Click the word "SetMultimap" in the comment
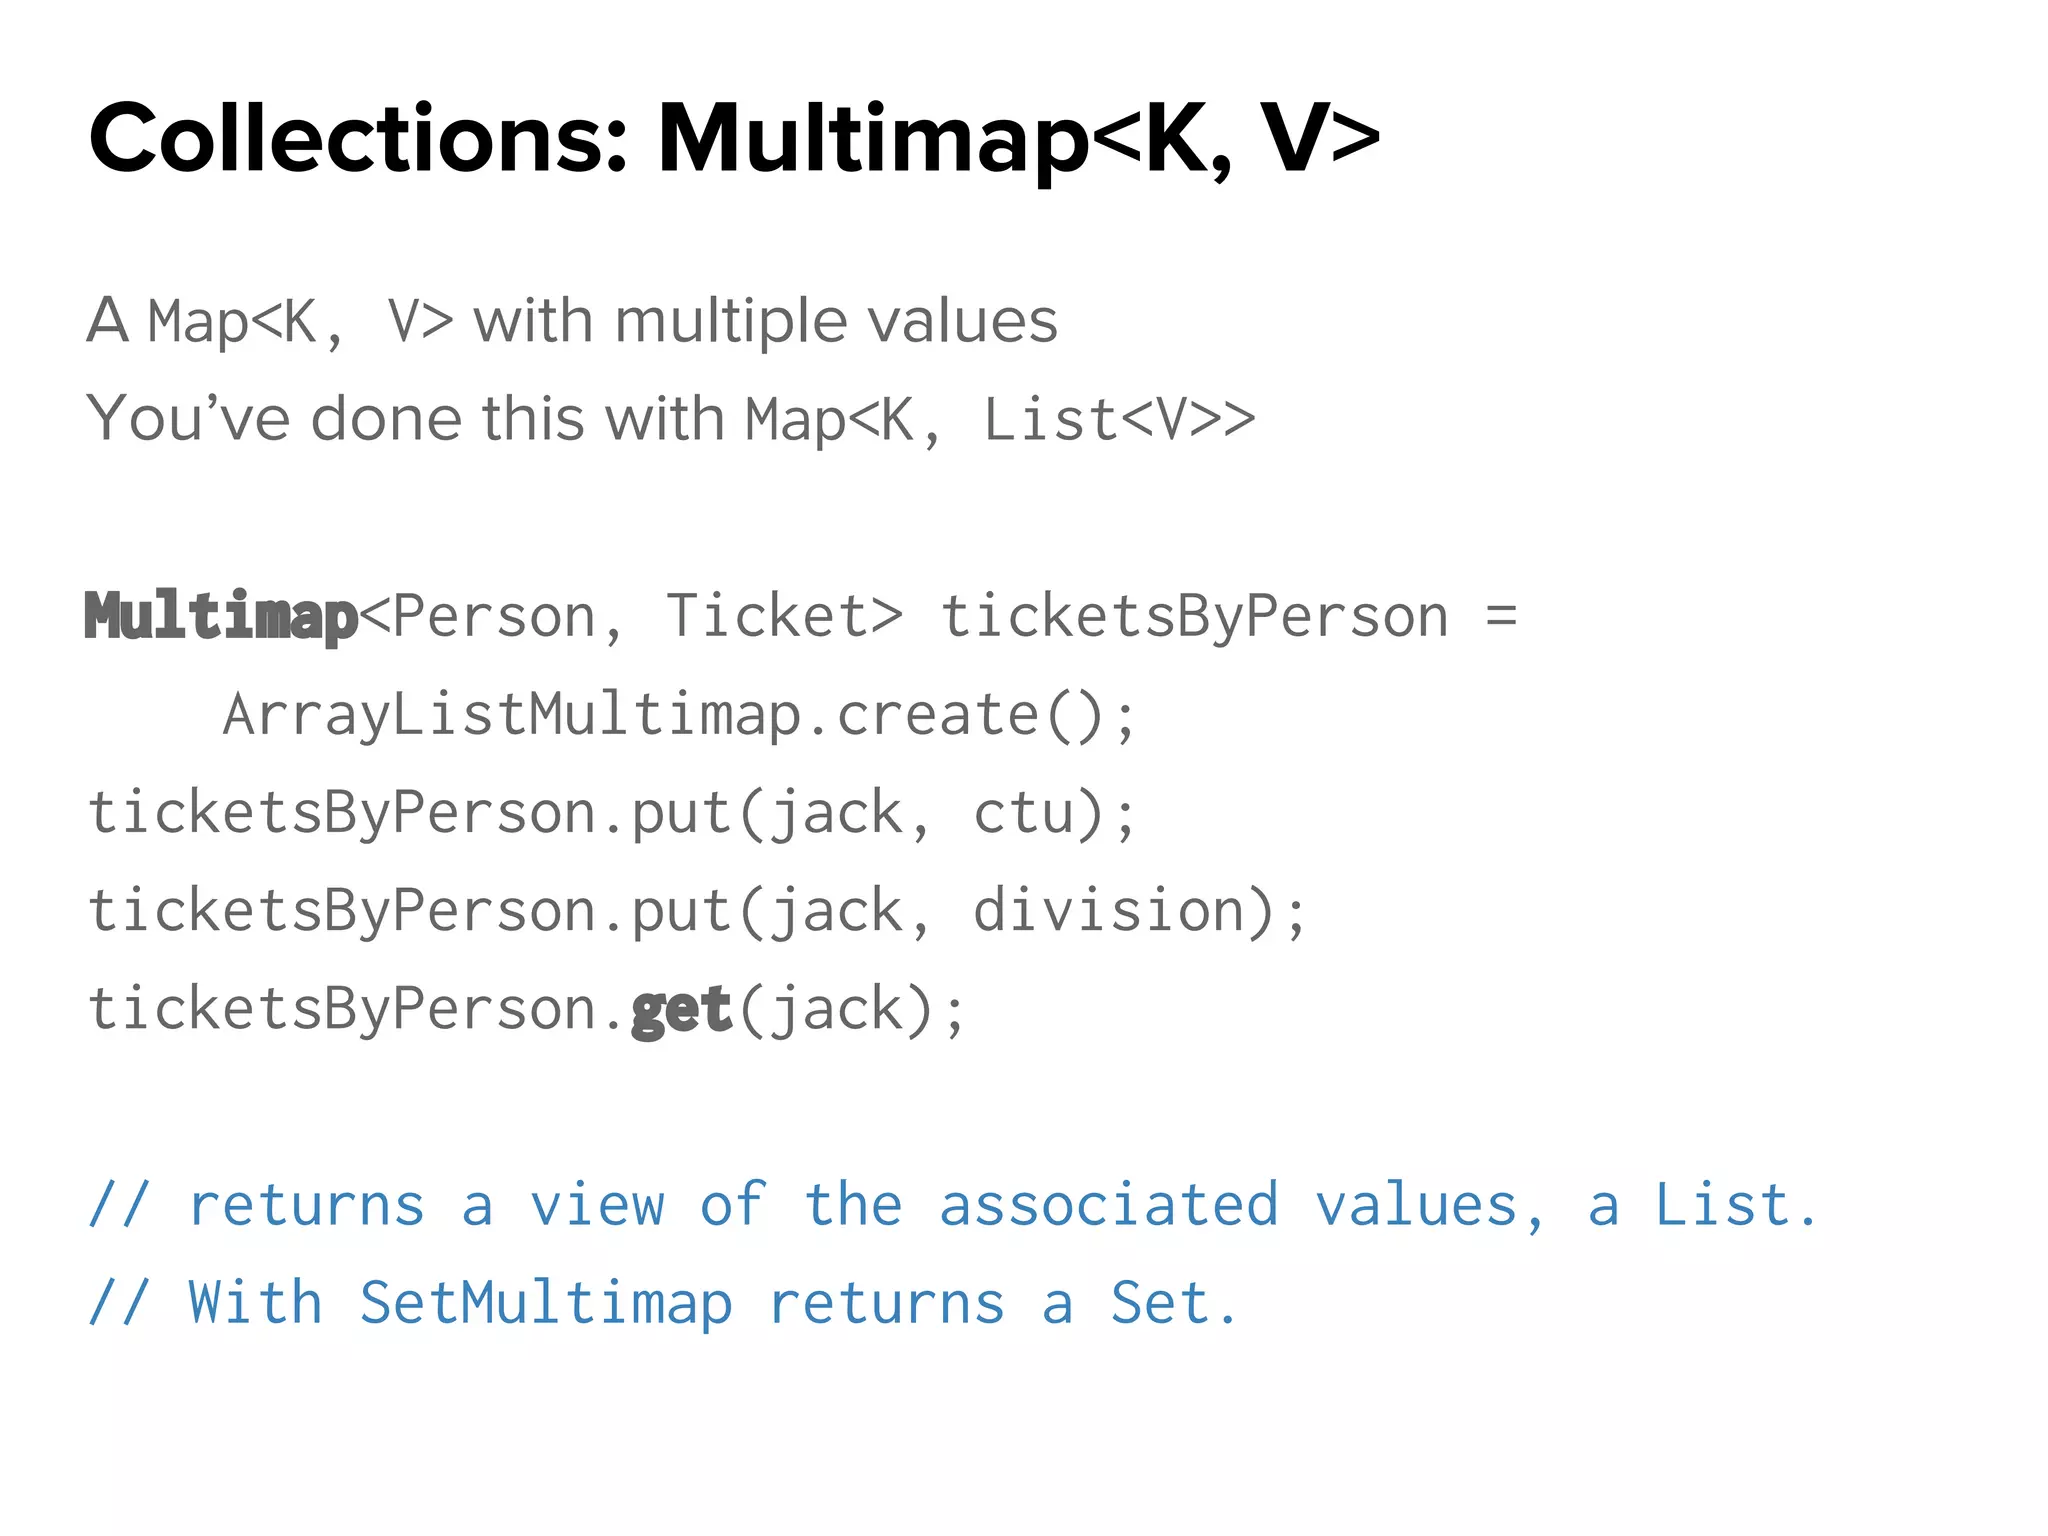Image resolution: width=2048 pixels, height=1536 pixels. [x=546, y=1303]
